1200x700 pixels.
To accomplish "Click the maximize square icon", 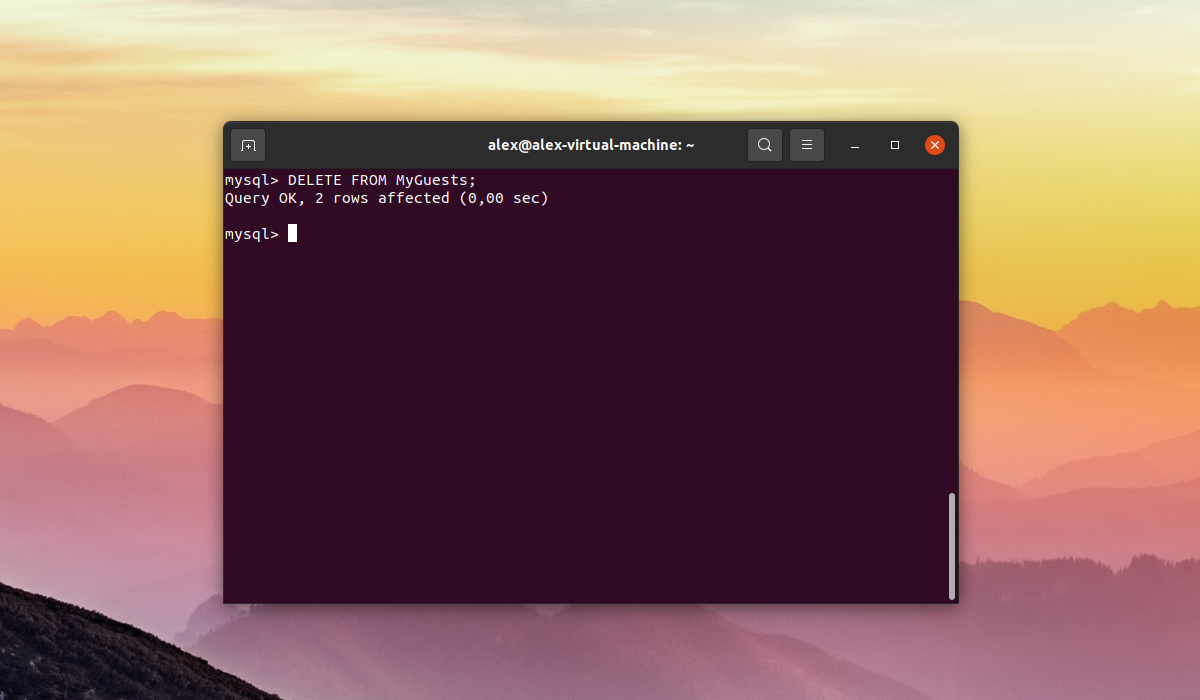I will pos(894,145).
